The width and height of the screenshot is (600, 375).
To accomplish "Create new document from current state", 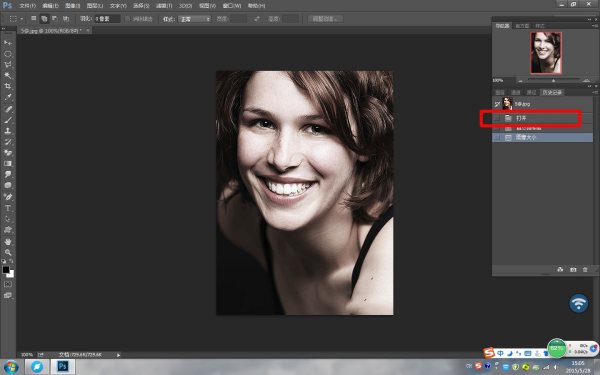I will click(x=560, y=270).
